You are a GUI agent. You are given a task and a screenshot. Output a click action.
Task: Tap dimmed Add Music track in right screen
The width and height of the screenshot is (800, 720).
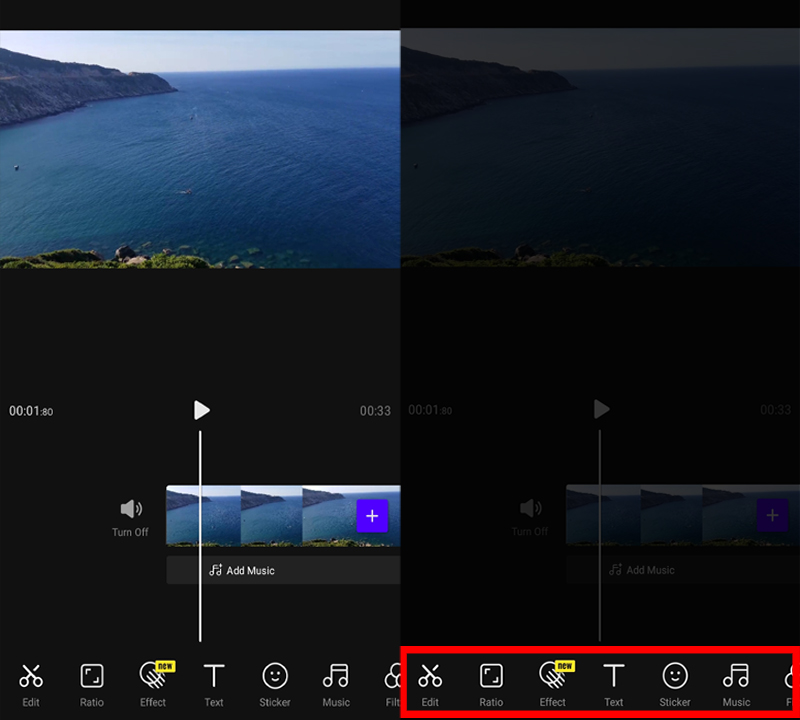point(683,569)
